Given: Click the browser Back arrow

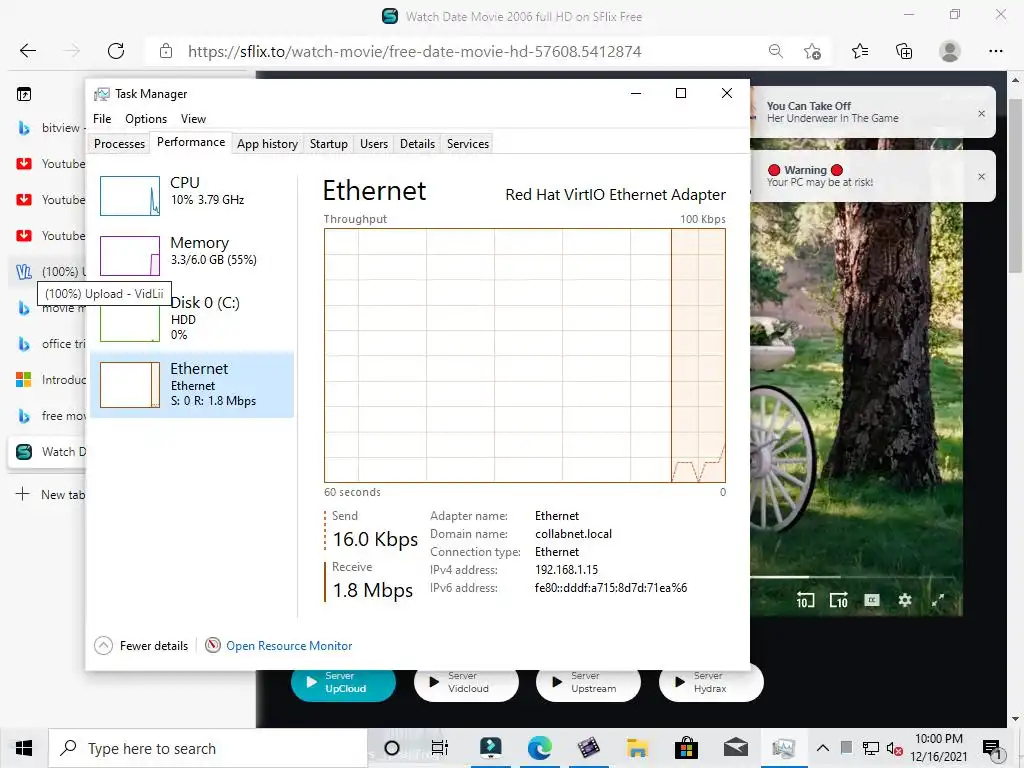Looking at the screenshot, I should pos(27,51).
